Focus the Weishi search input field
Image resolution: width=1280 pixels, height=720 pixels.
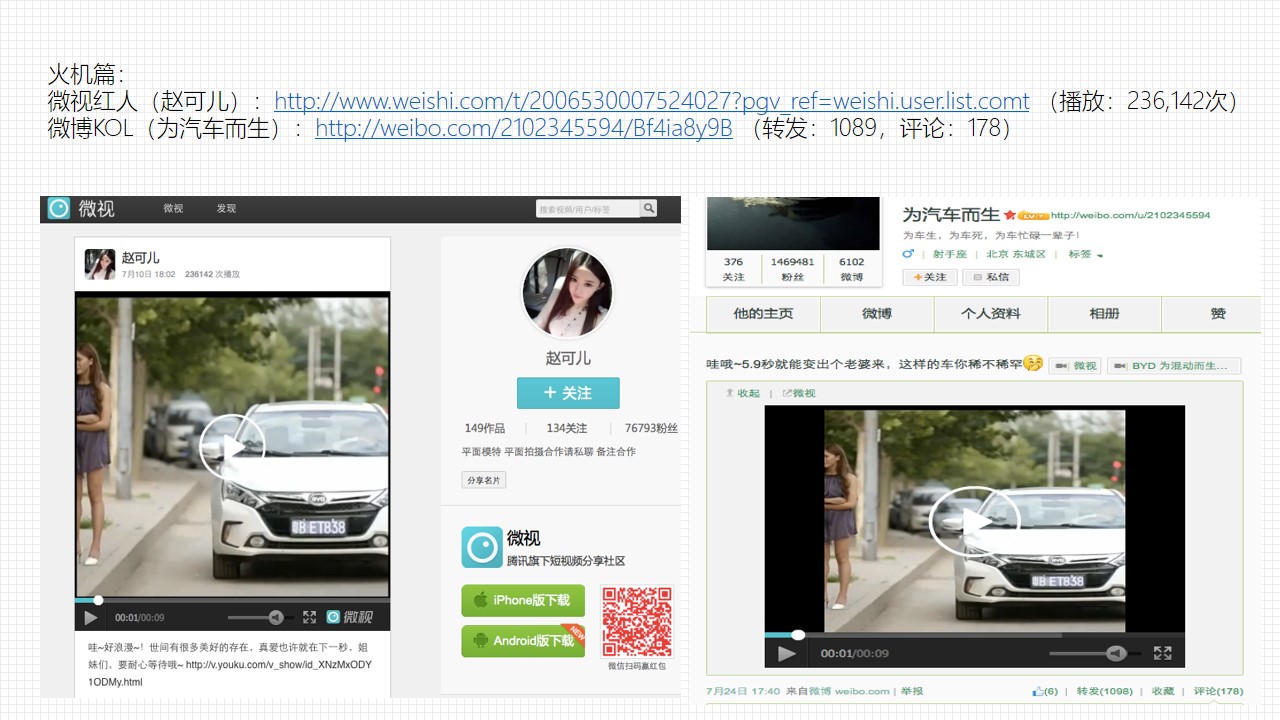tap(588, 209)
